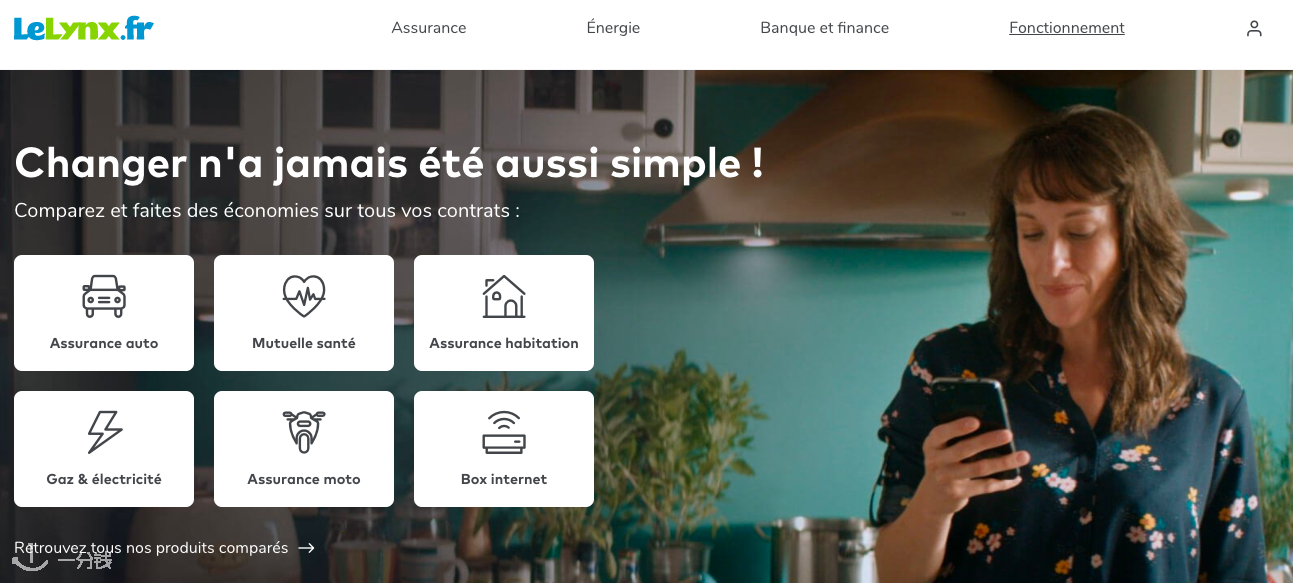Click the arrow next to produits comparés
The height and width of the screenshot is (583, 1293).
(307, 548)
